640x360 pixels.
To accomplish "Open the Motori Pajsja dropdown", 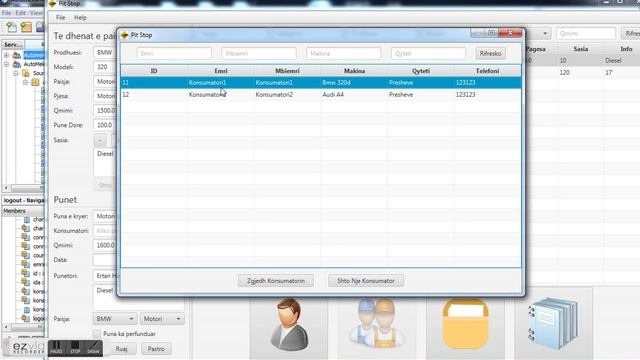I will pyautogui.click(x=162, y=319).
